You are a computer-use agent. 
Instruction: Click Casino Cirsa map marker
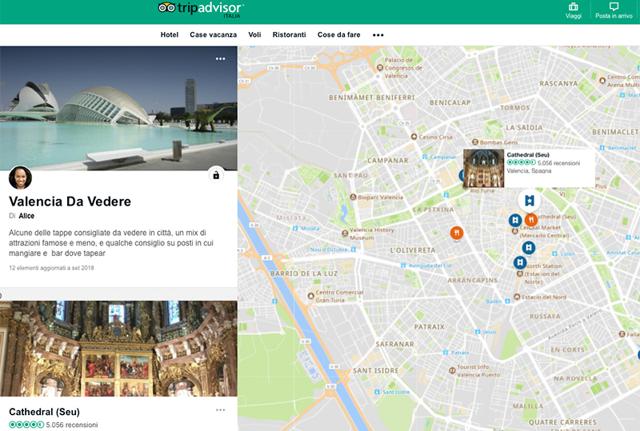(x=414, y=137)
